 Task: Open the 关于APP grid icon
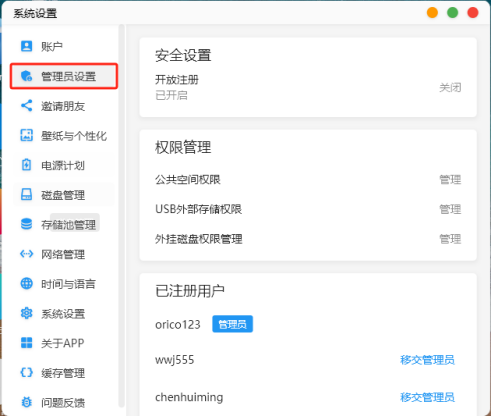pyautogui.click(x=27, y=343)
